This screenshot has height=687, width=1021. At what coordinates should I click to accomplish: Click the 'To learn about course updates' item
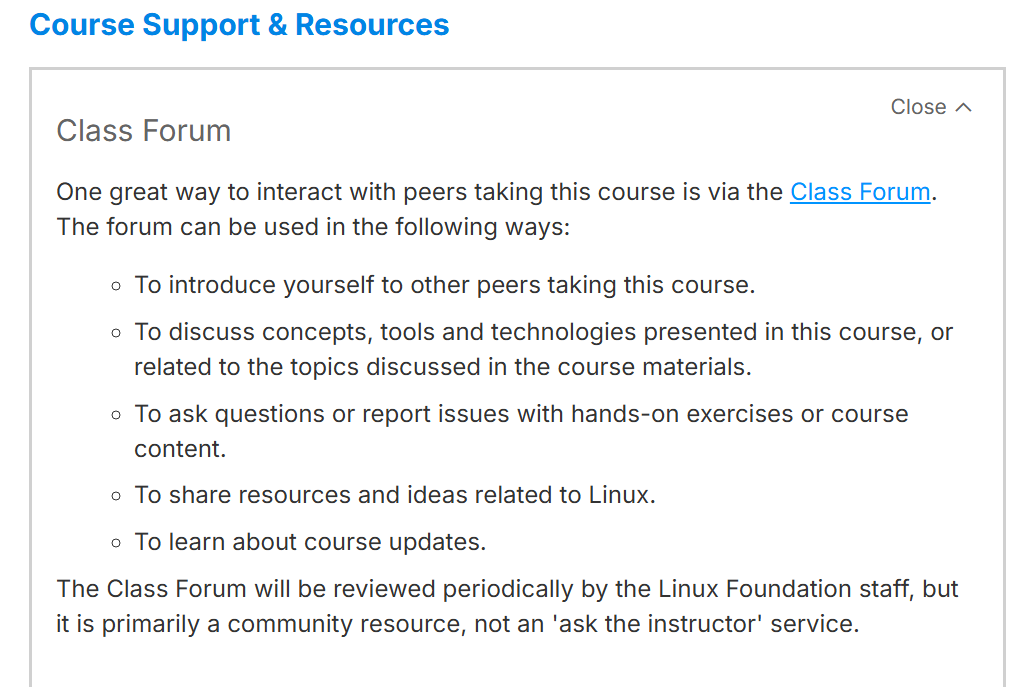(310, 542)
